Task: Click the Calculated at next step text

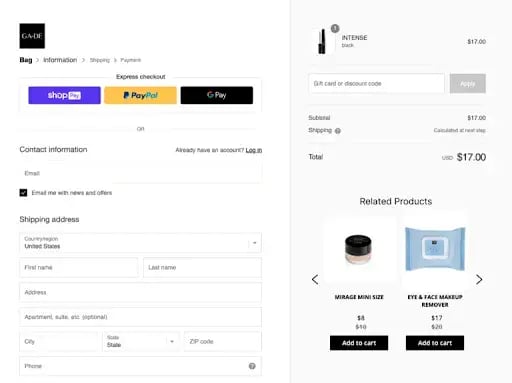Action: (459, 130)
